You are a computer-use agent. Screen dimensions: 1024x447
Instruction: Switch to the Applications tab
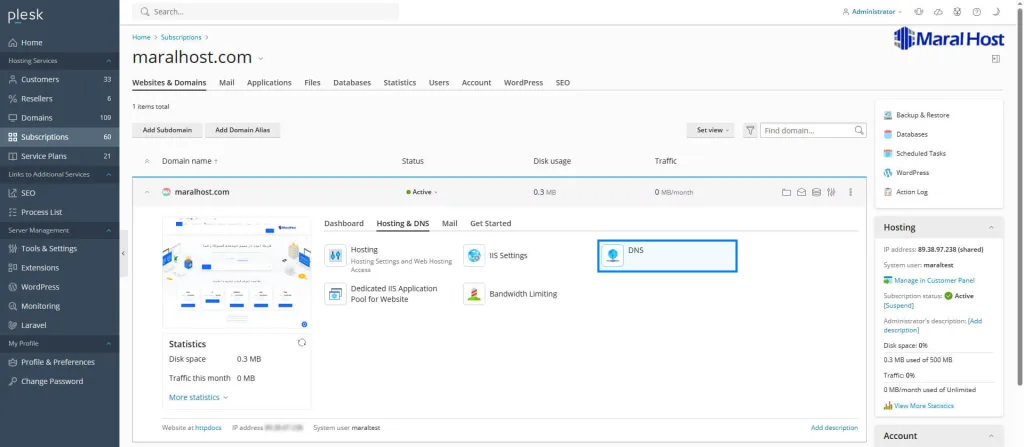269,83
